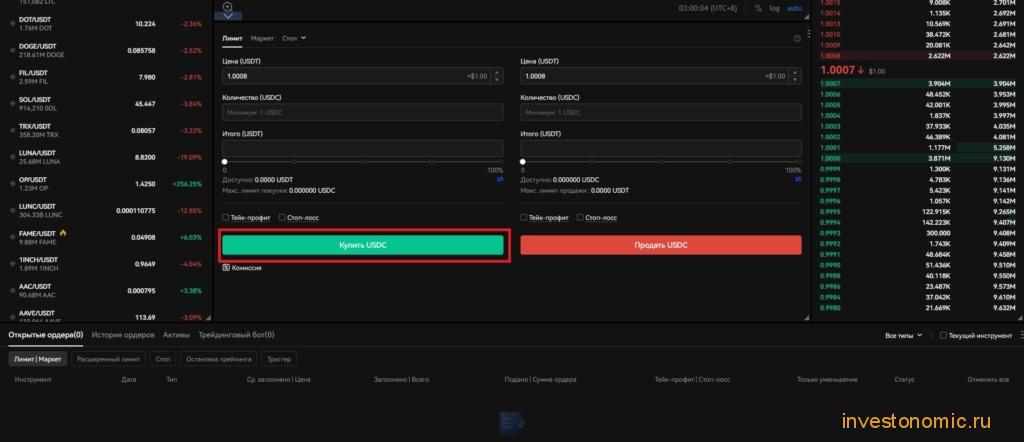Click the 0.9993 bid price row
Image resolution: width=1024 pixels, height=442 pixels.
(x=918, y=233)
